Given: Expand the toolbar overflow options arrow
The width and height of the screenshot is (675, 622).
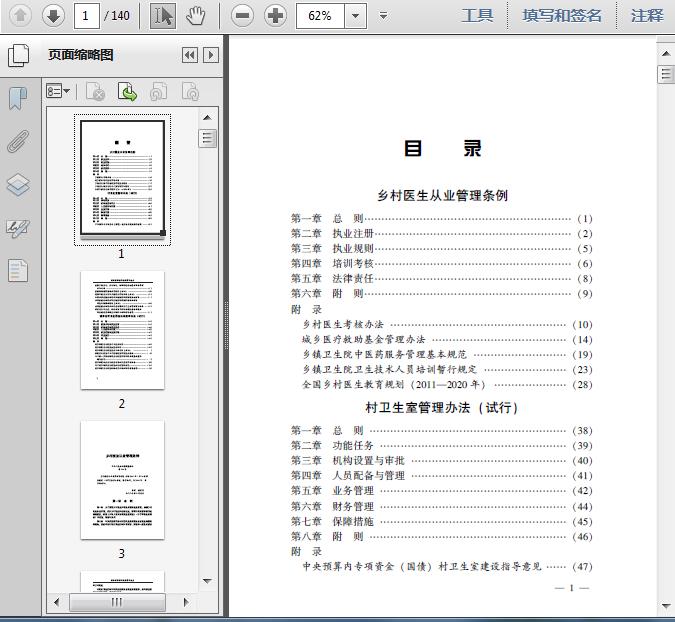Looking at the screenshot, I should click(x=384, y=16).
